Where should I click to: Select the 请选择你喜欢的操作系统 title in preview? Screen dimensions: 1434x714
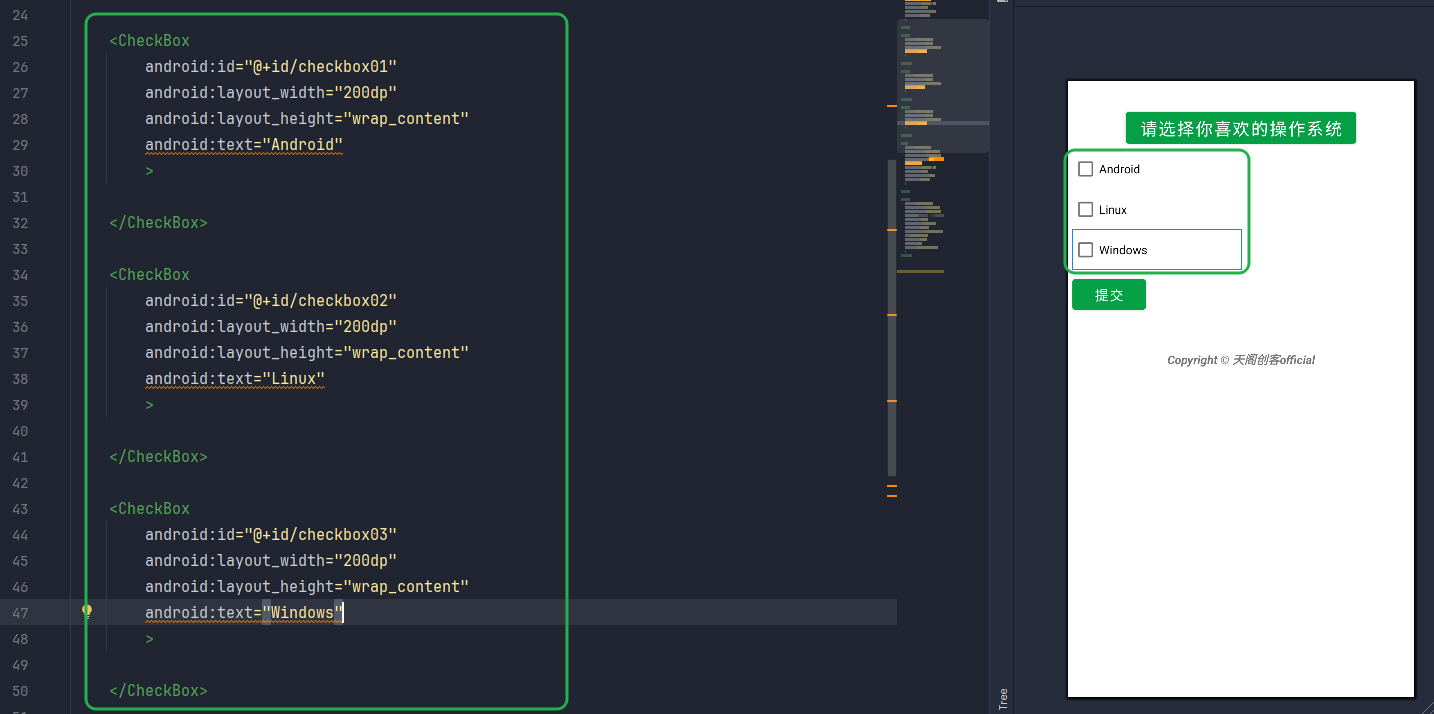(1241, 128)
